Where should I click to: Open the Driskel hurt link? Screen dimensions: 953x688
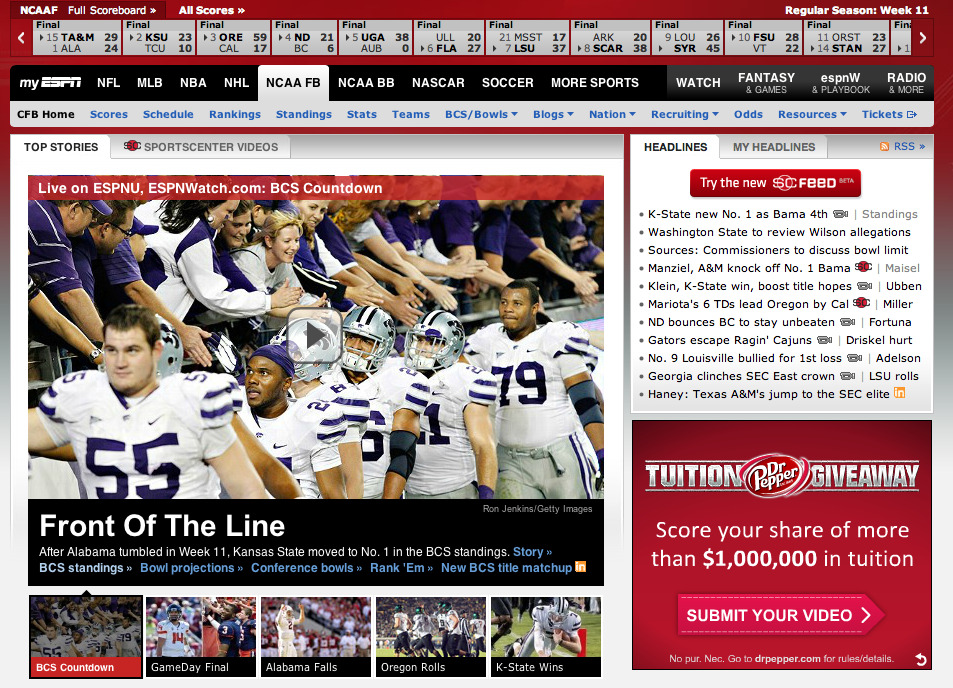[879, 340]
